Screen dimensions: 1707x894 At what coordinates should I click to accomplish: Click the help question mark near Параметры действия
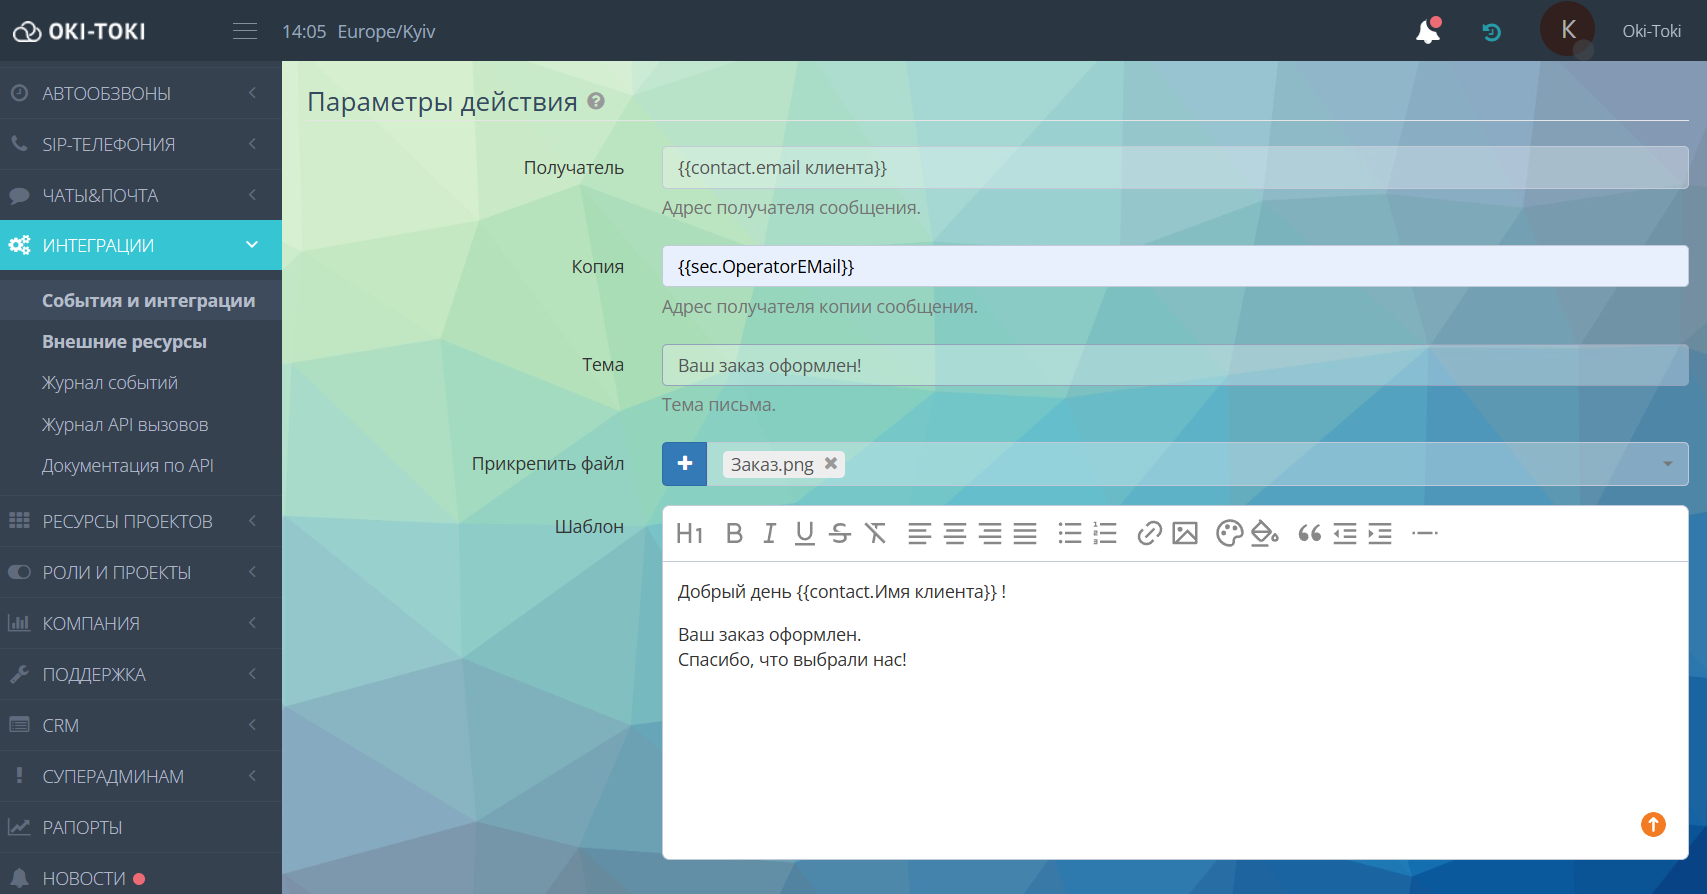pos(596,101)
